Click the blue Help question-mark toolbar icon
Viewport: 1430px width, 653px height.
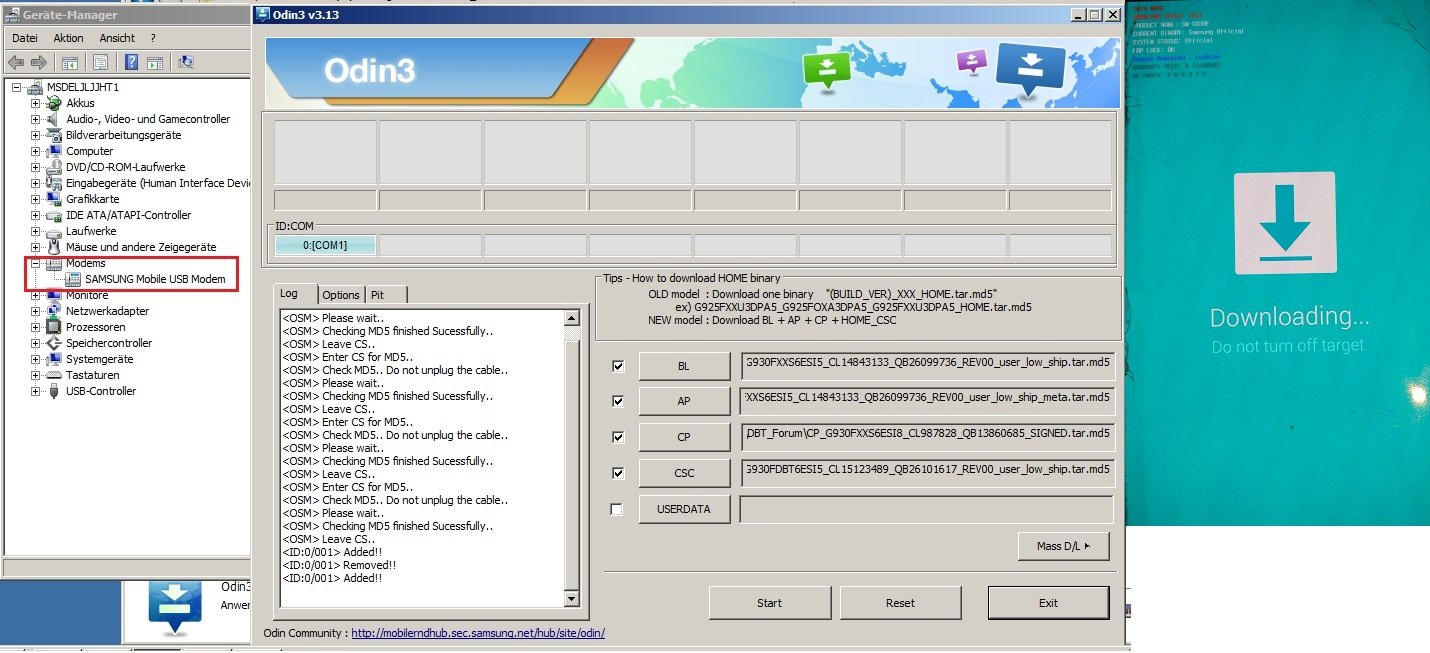point(129,62)
